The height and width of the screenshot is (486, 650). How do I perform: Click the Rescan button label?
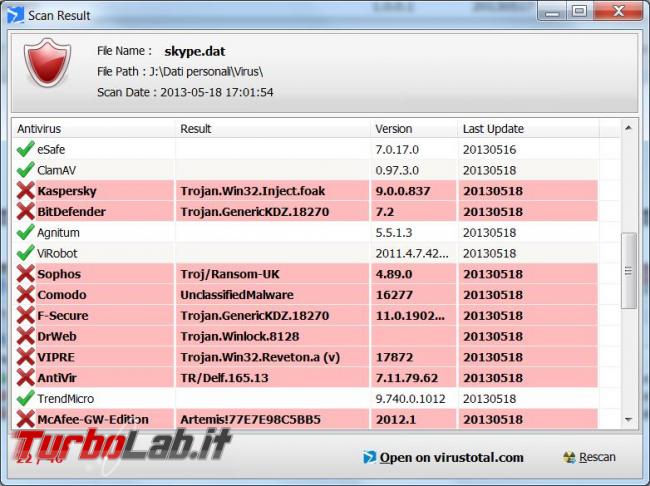[597, 457]
